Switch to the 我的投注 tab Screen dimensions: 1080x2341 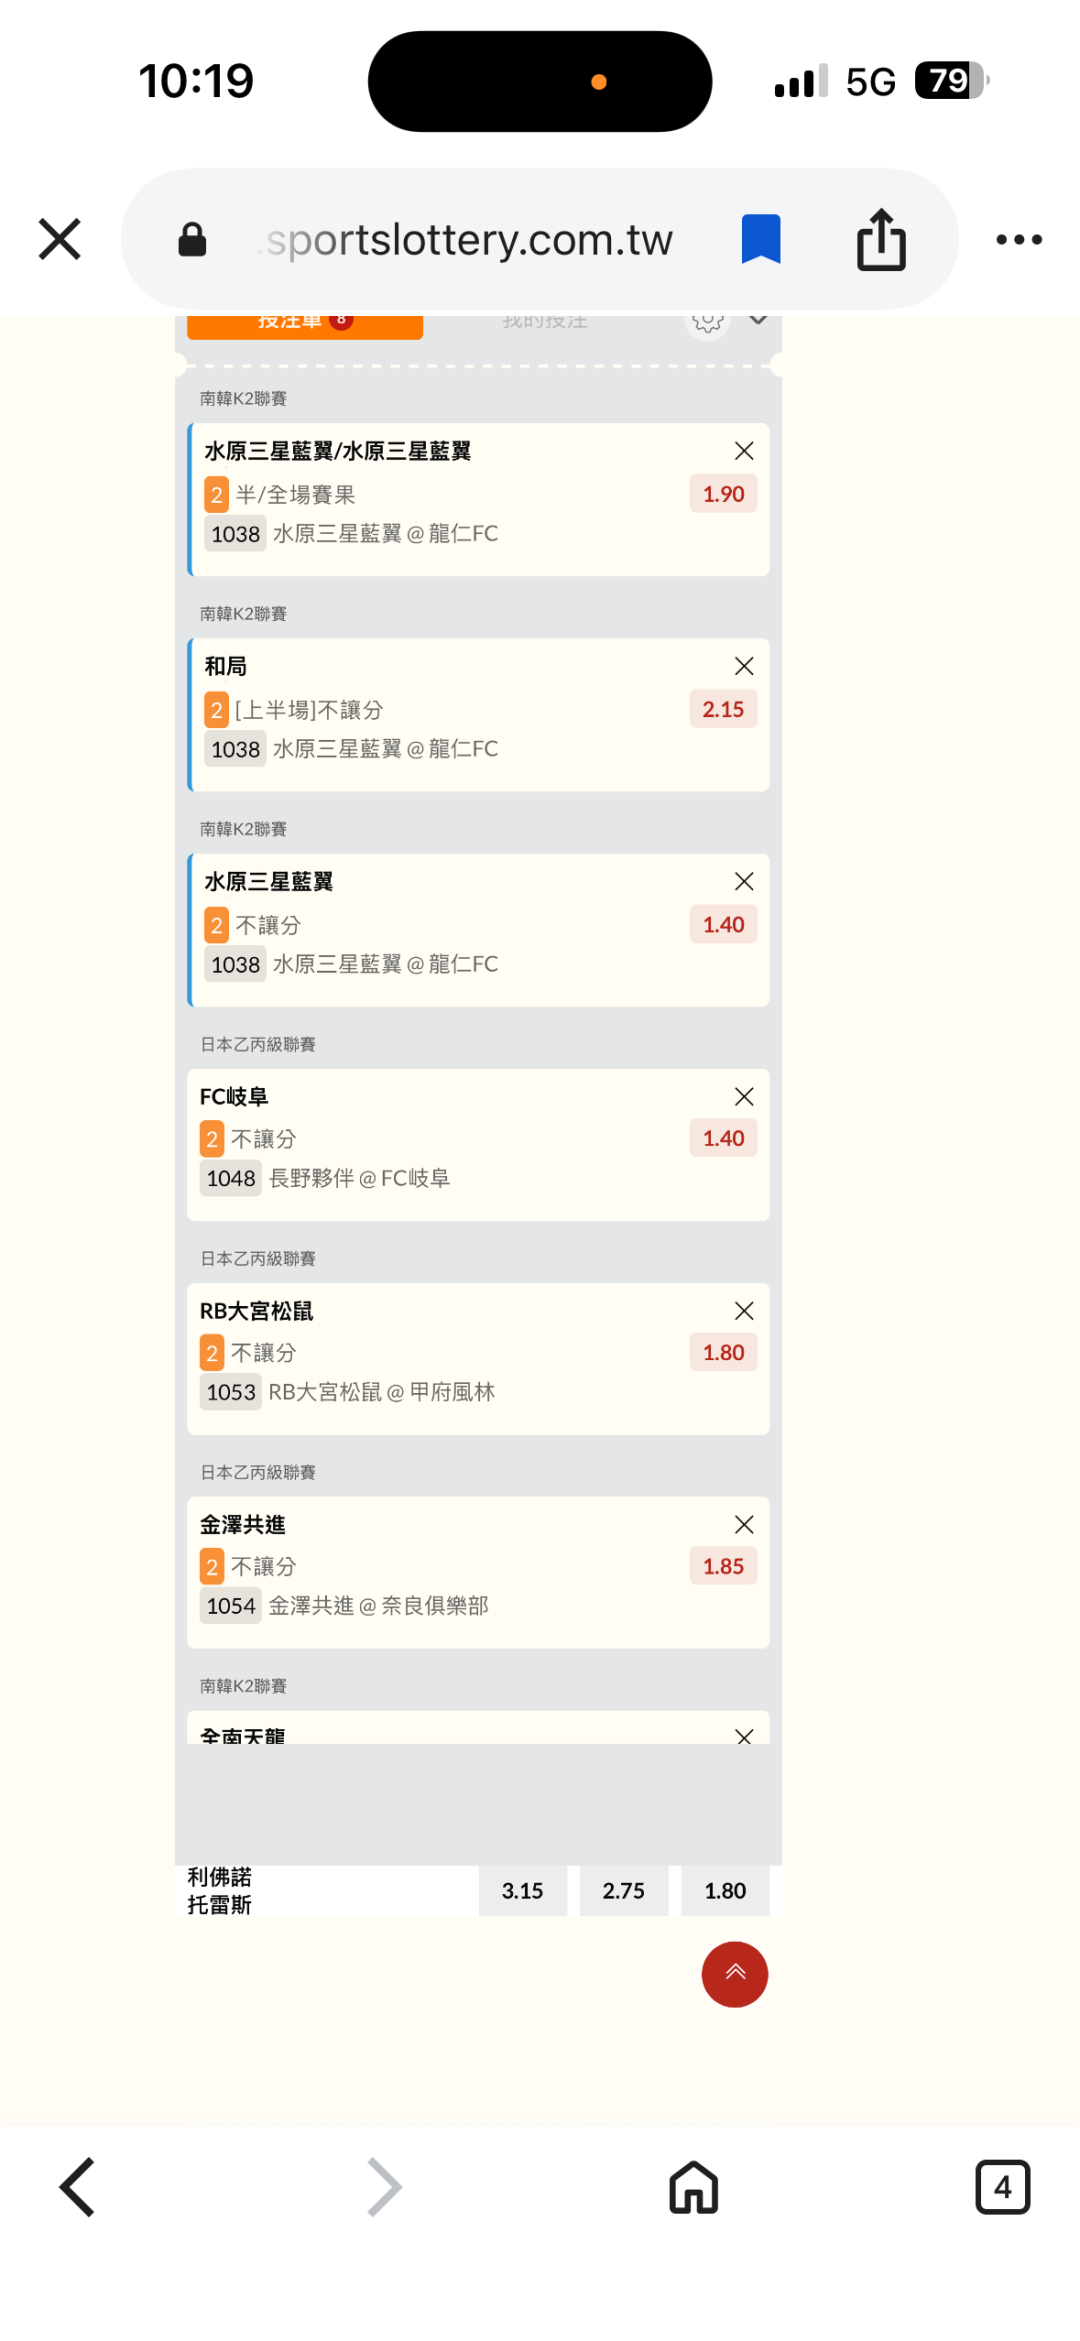pos(544,322)
